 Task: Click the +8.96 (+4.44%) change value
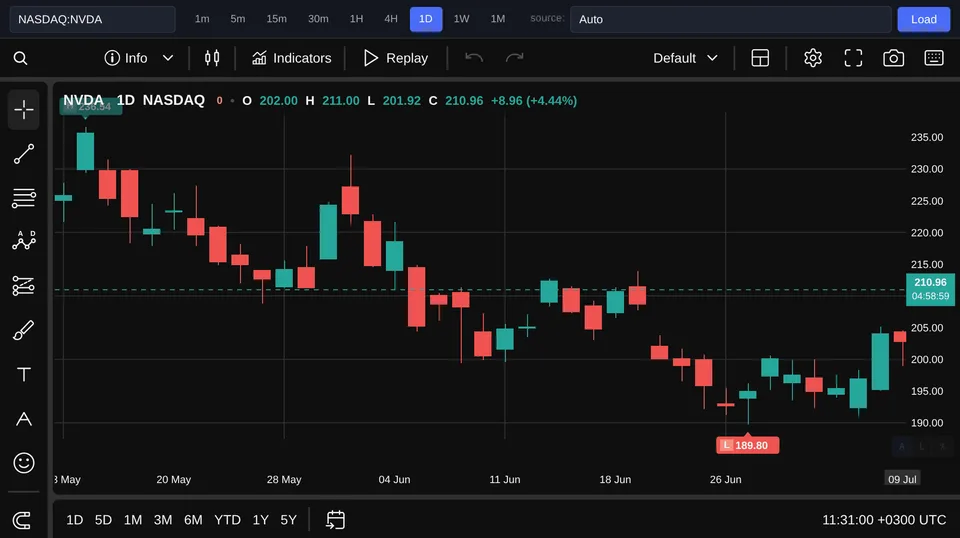(x=534, y=100)
